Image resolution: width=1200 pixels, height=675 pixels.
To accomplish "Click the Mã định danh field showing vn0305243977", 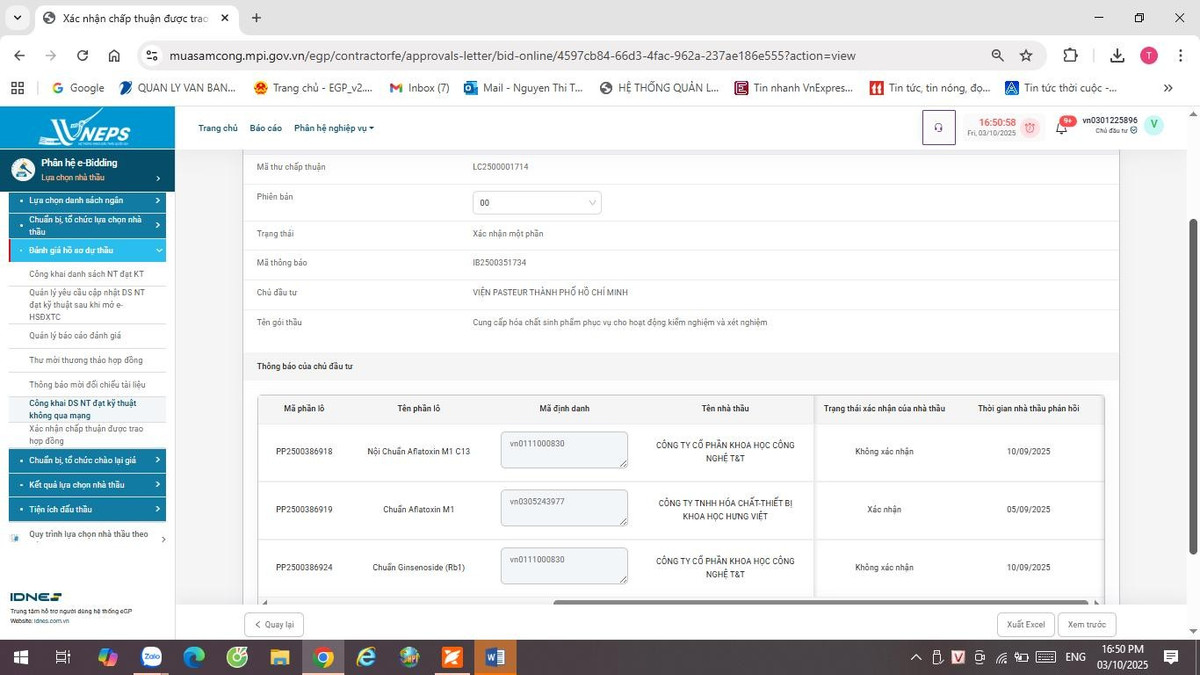I will point(564,508).
